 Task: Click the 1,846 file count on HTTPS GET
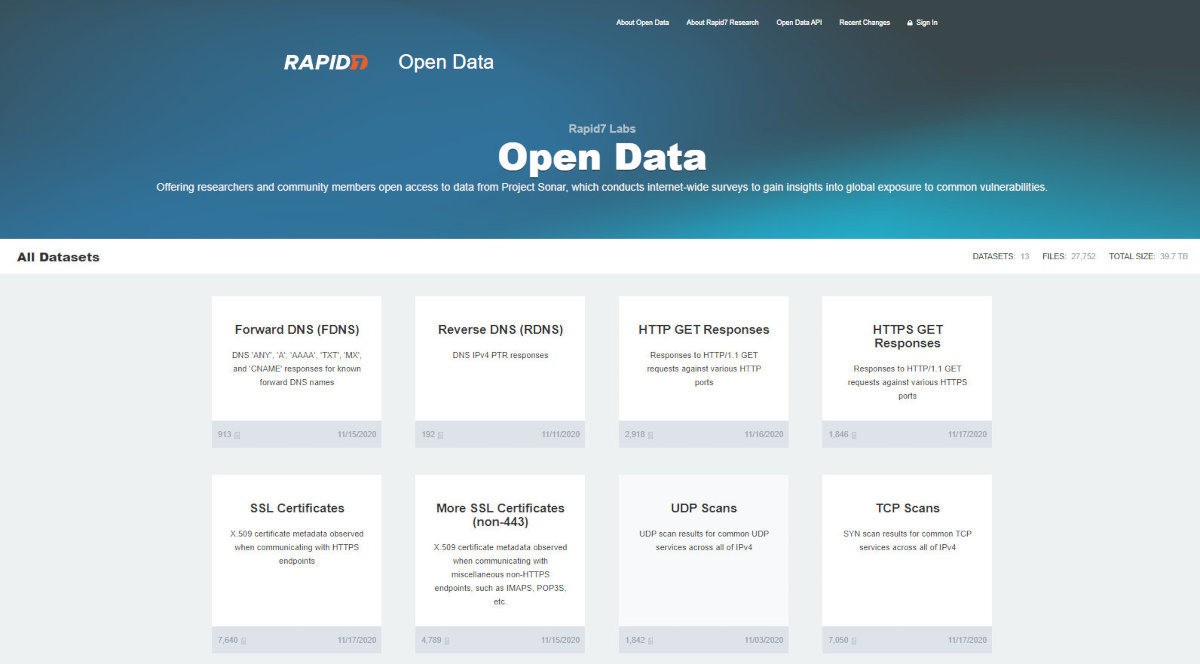(x=839, y=435)
